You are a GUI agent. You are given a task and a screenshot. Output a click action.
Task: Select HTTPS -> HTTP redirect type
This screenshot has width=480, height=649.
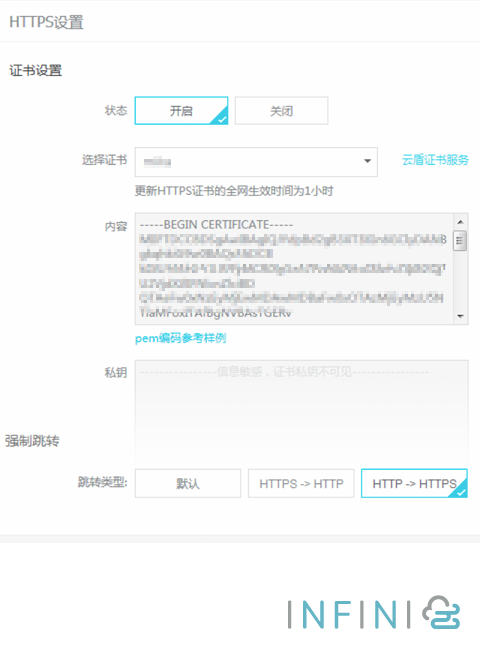click(x=301, y=483)
